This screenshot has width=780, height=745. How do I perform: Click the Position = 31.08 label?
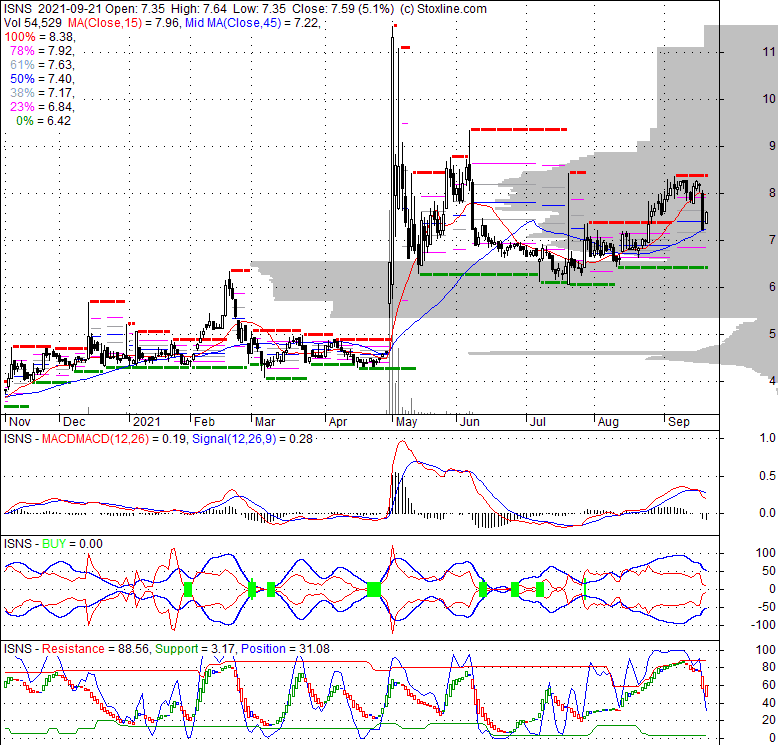pyautogui.click(x=286, y=649)
